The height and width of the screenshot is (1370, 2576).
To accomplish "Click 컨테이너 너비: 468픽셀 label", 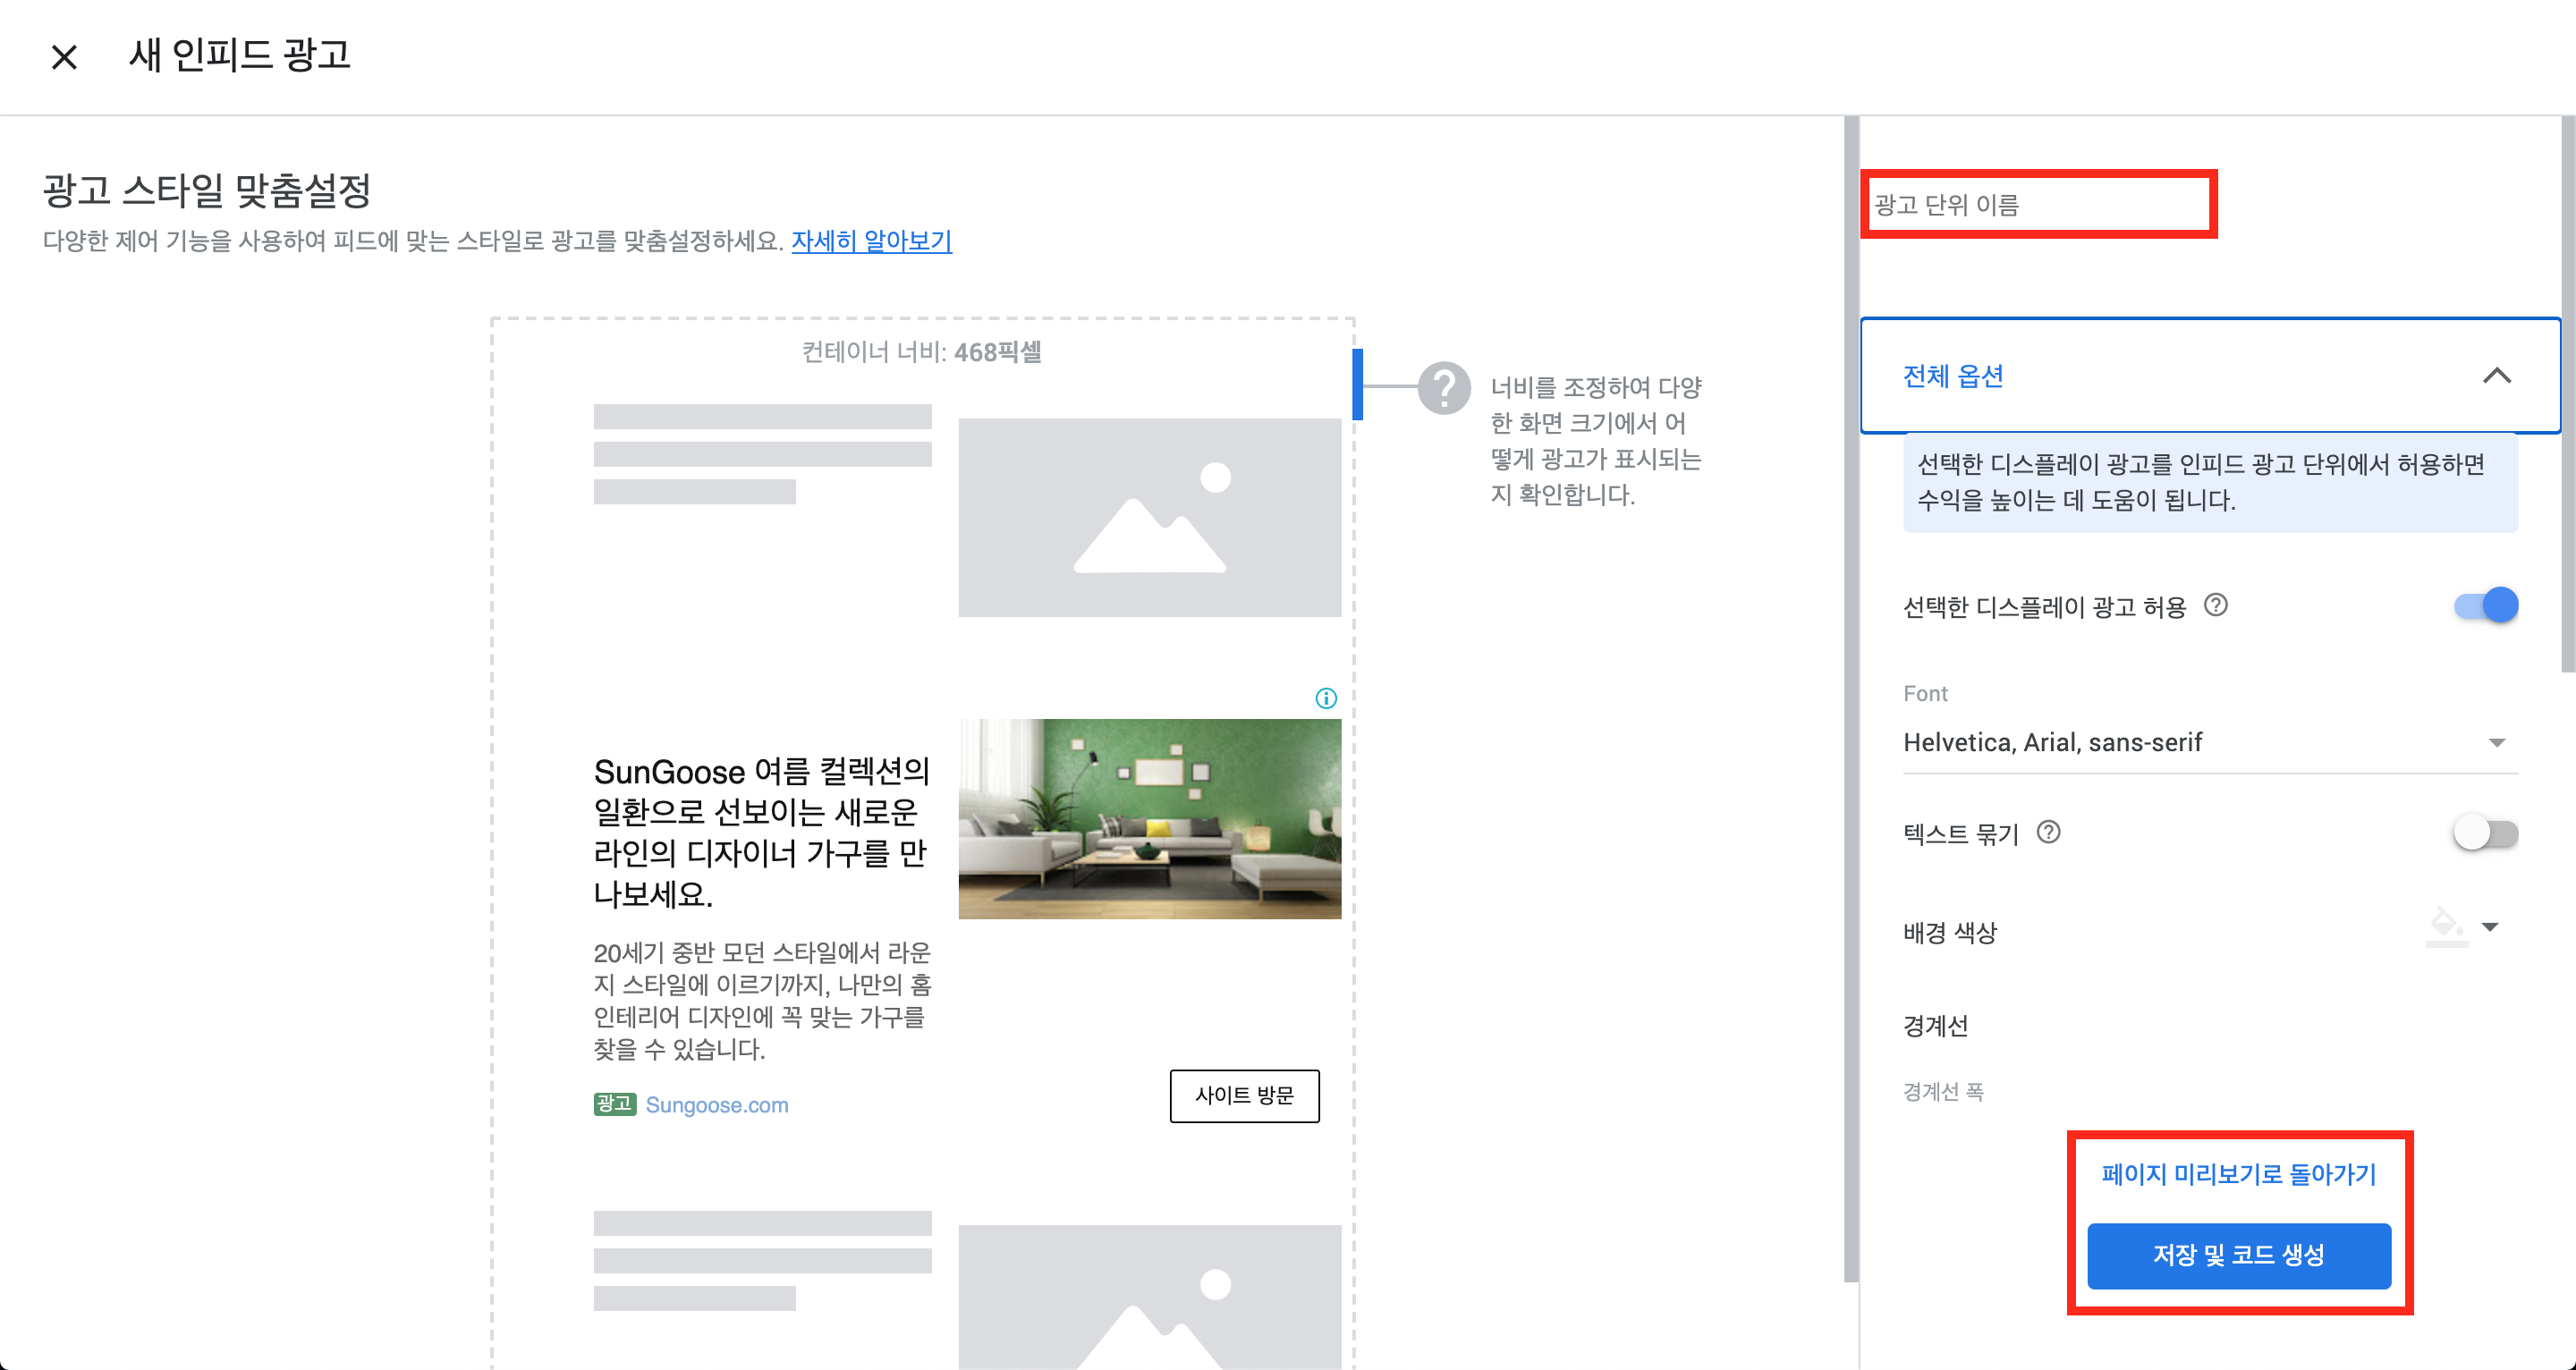I will [921, 352].
